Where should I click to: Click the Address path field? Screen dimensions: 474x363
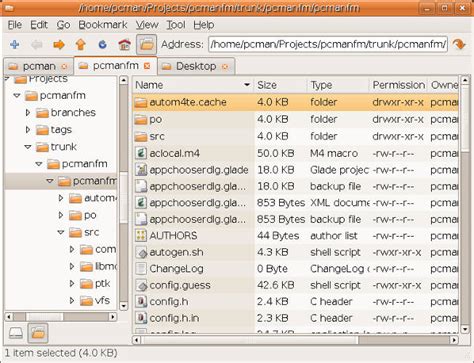[328, 44]
